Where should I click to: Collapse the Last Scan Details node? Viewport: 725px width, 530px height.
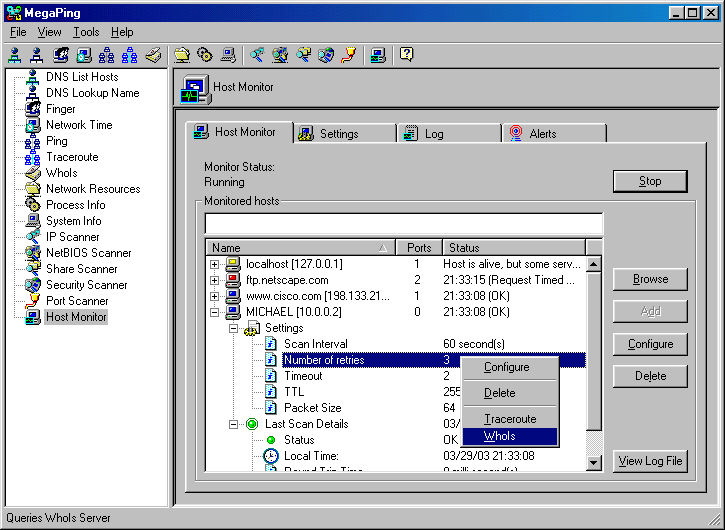coord(233,425)
